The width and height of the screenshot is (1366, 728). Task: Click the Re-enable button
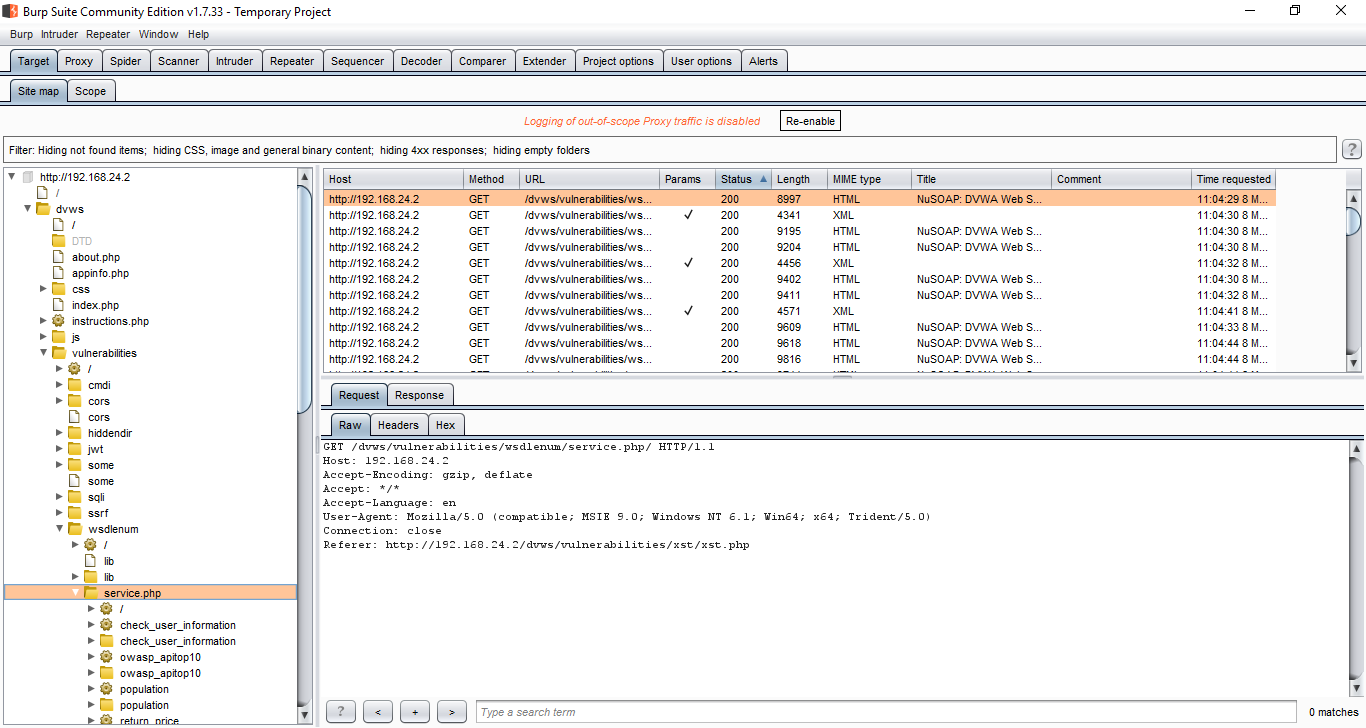tap(810, 120)
